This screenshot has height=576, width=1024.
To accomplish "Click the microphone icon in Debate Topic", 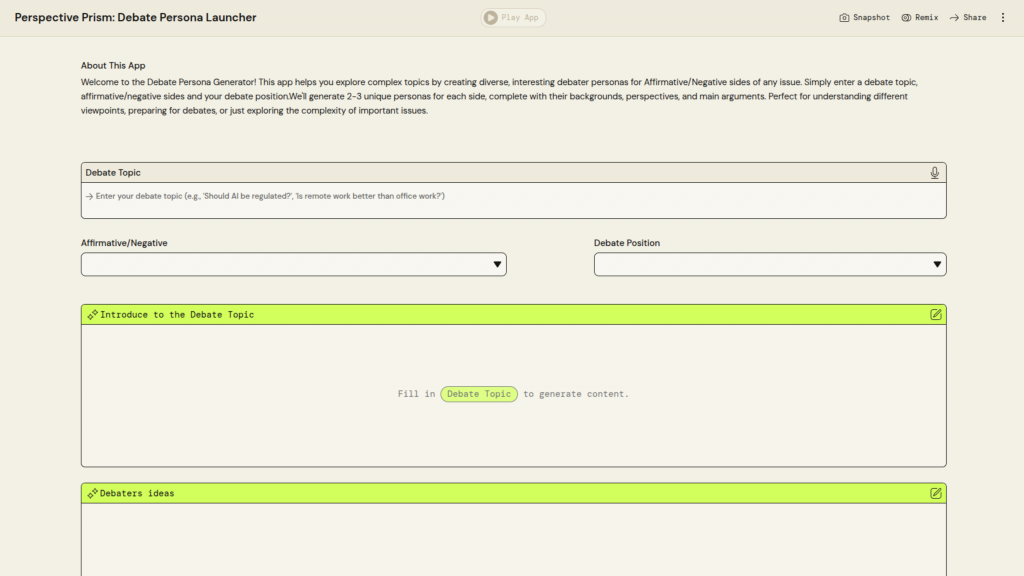I will (x=934, y=173).
